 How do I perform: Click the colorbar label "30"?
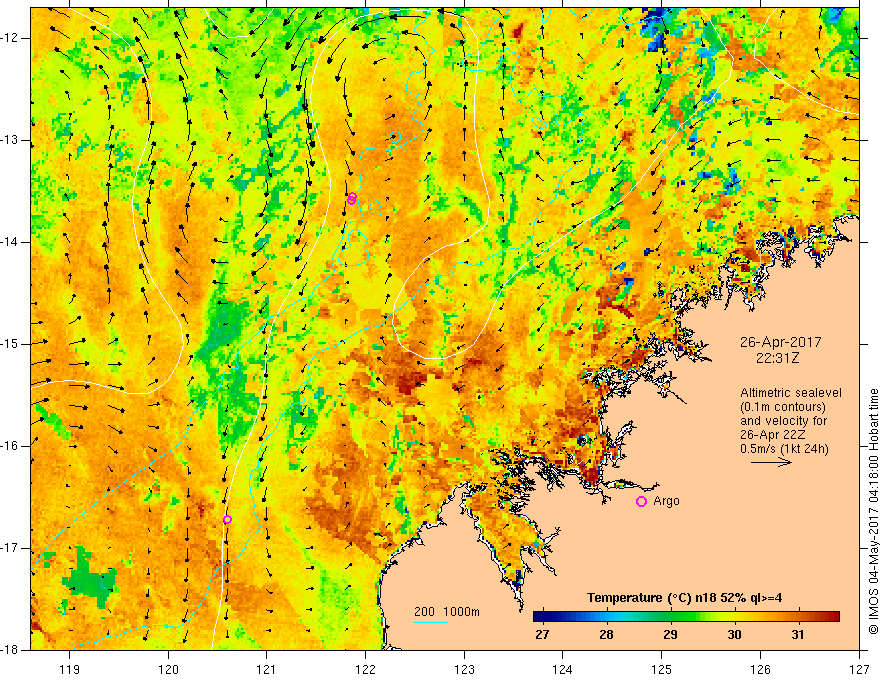tap(734, 635)
